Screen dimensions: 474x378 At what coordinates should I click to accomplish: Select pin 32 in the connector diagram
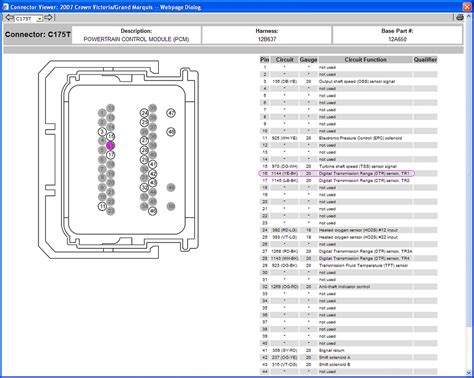[144, 187]
